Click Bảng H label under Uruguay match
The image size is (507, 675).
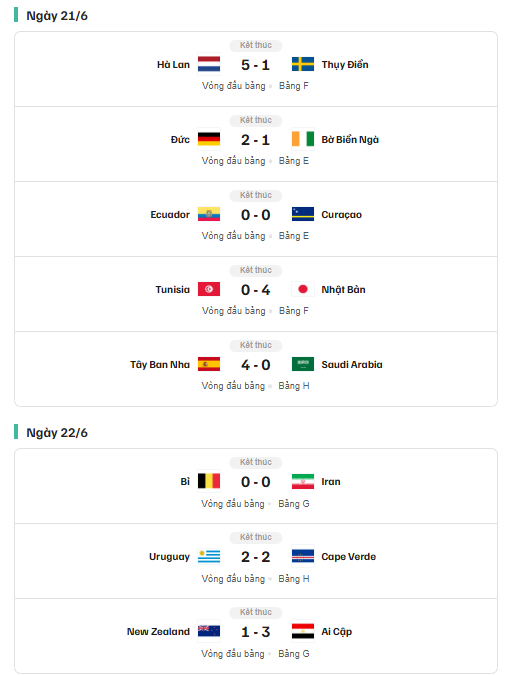294,579
